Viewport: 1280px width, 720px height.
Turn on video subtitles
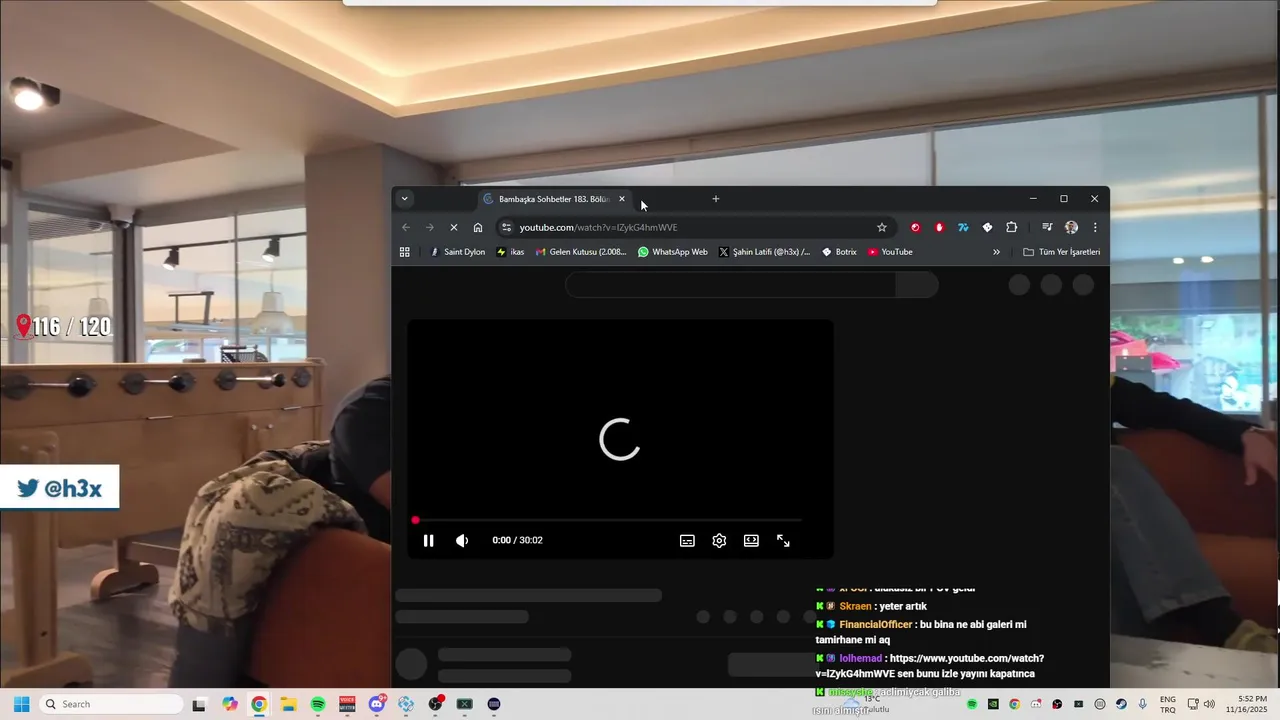pyautogui.click(x=687, y=540)
